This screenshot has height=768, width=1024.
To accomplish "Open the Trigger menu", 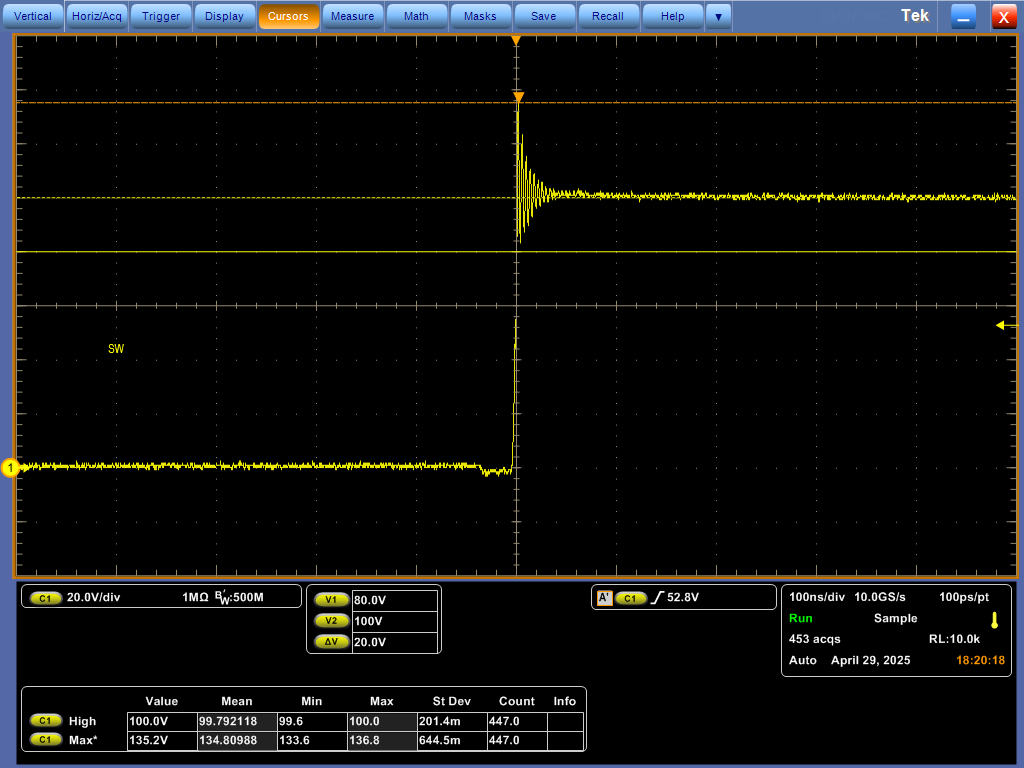I will coord(161,16).
